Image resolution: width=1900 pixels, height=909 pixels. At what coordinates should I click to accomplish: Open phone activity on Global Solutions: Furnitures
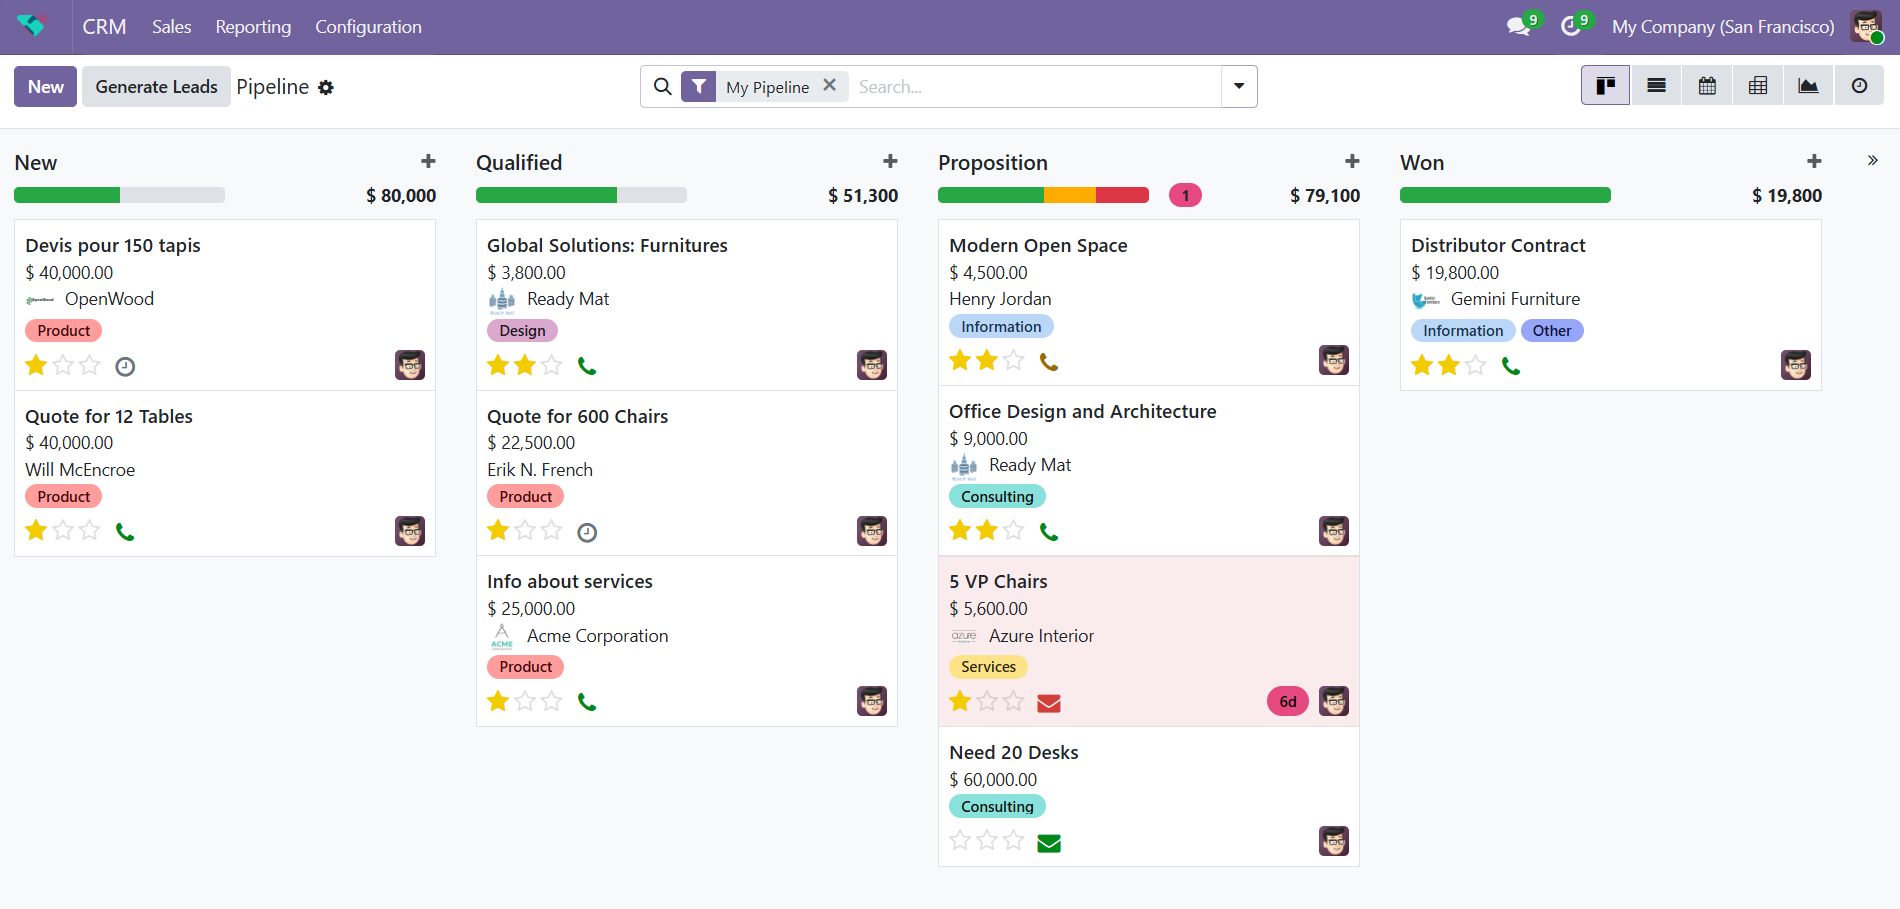(587, 367)
